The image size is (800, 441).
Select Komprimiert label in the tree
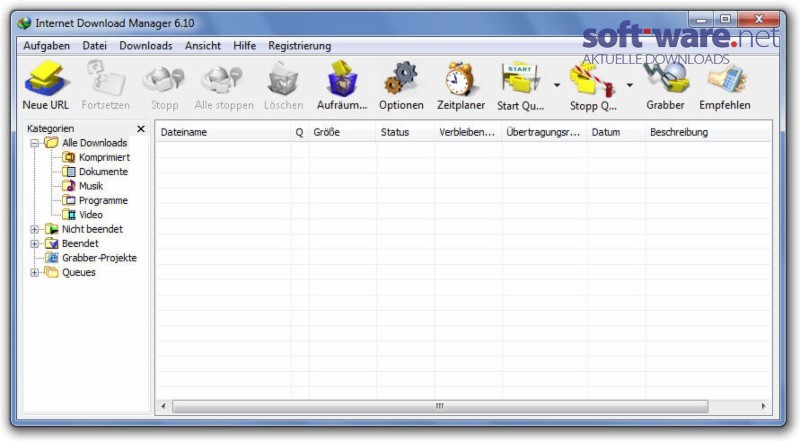tap(104, 157)
